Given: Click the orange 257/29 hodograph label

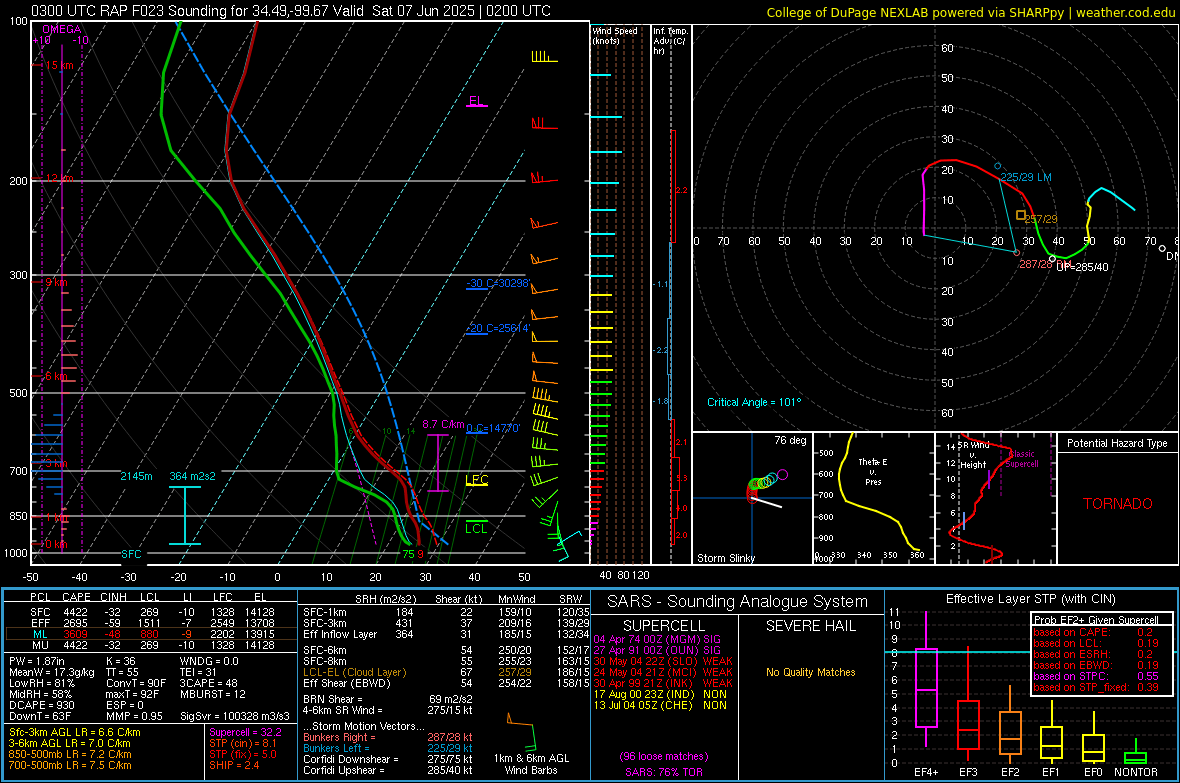Looking at the screenshot, I should (1041, 219).
